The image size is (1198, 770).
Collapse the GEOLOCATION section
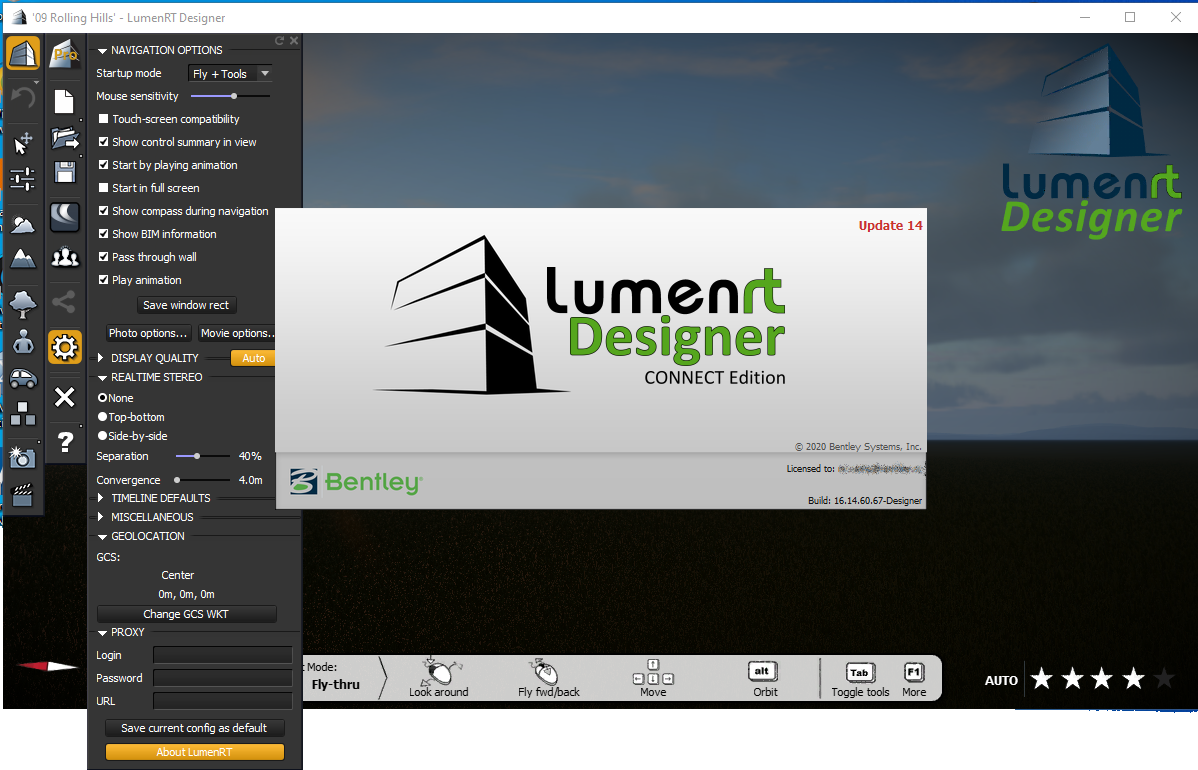(x=102, y=537)
